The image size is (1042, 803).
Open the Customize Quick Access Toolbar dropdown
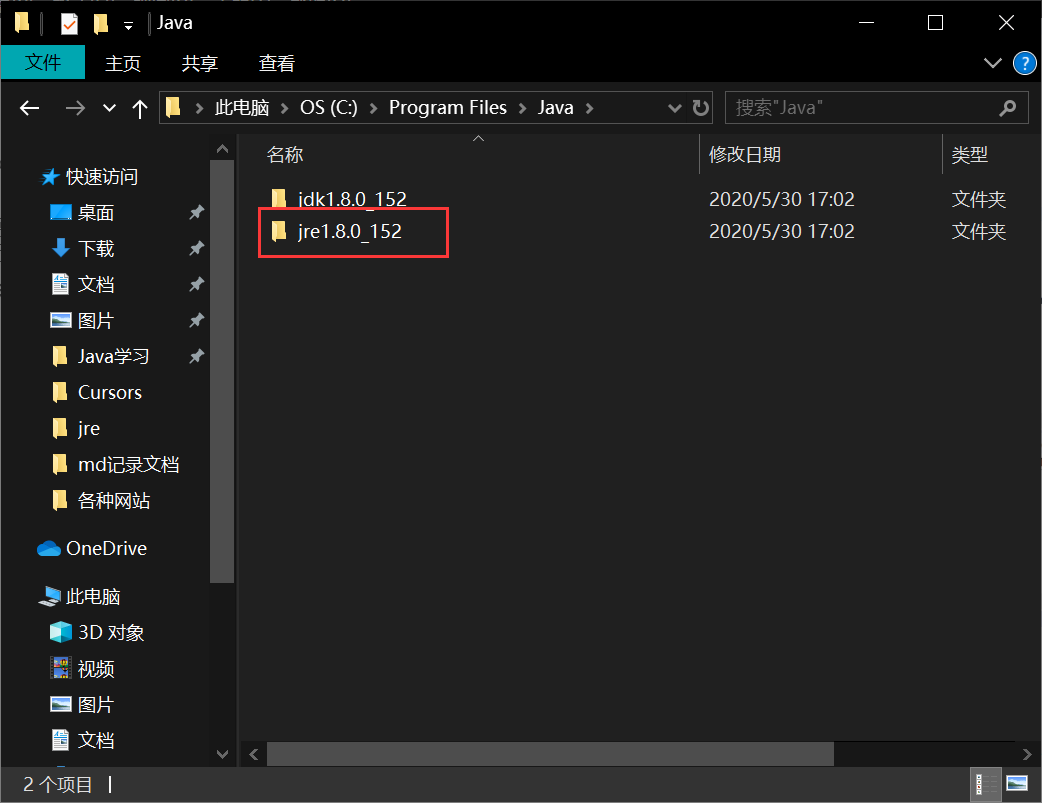(x=128, y=26)
